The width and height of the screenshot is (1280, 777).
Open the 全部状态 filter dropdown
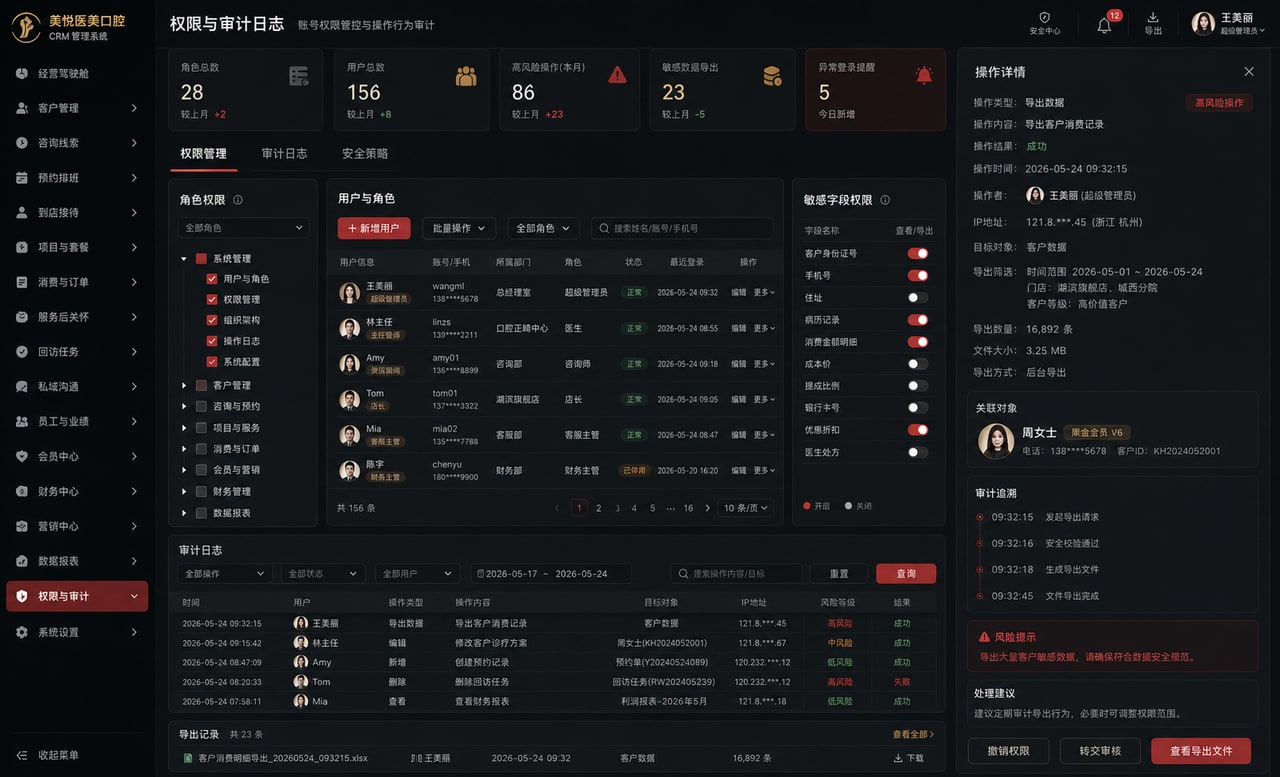(x=321, y=573)
